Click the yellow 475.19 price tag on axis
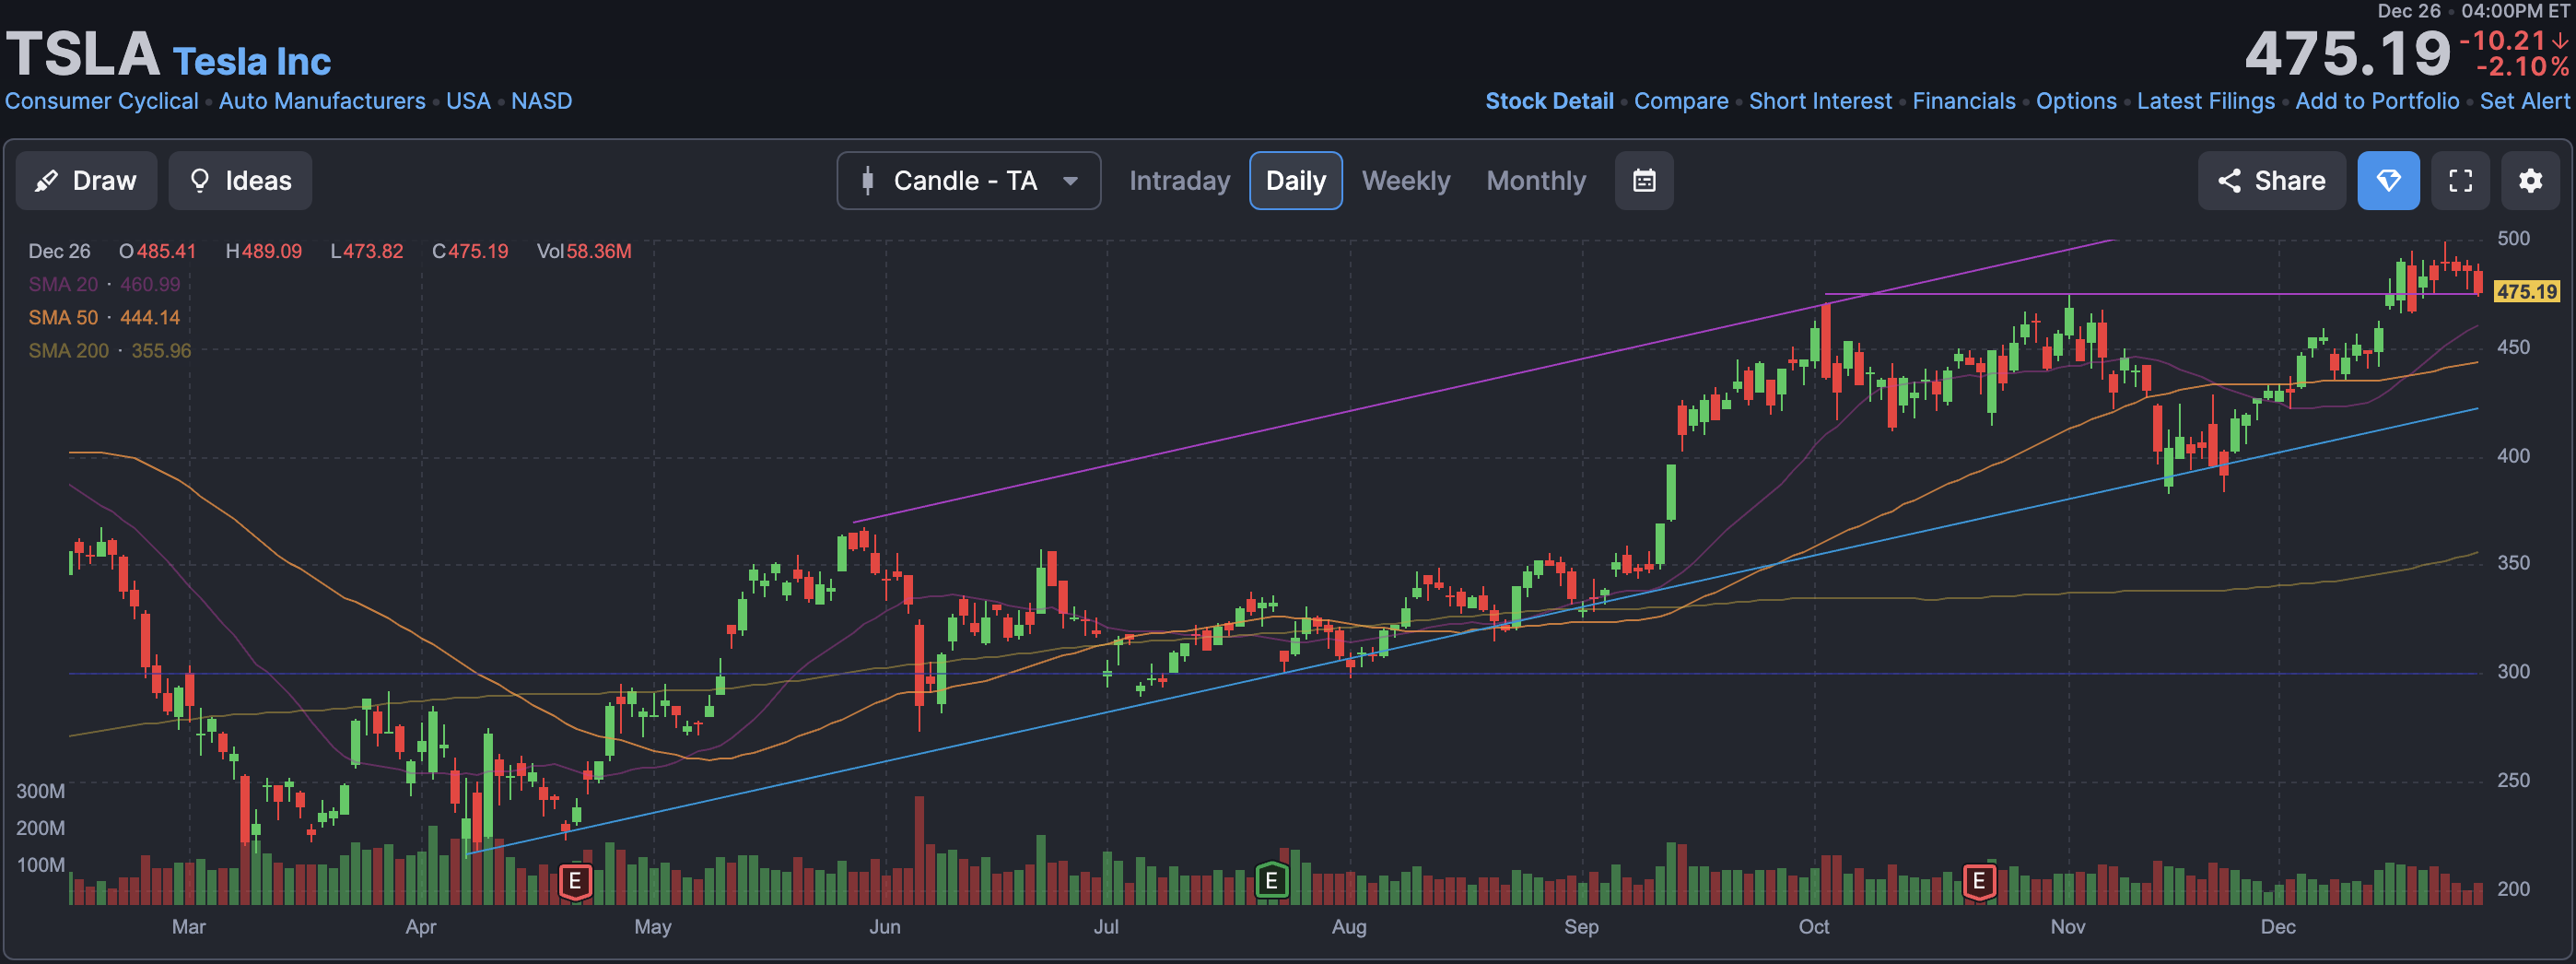The image size is (2576, 964). [x=2527, y=291]
